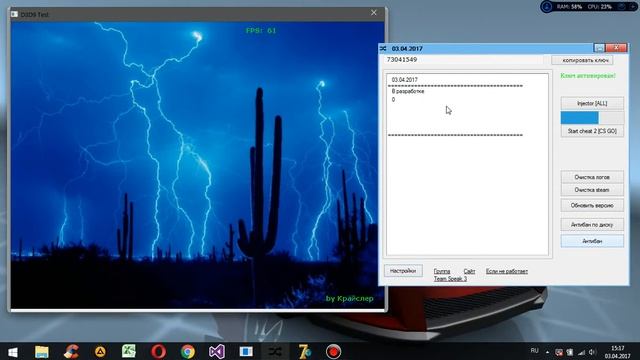This screenshot has width=640, height=360.
Task: Switch to the D3D9 Test taskbar window icon
Action: [246, 351]
